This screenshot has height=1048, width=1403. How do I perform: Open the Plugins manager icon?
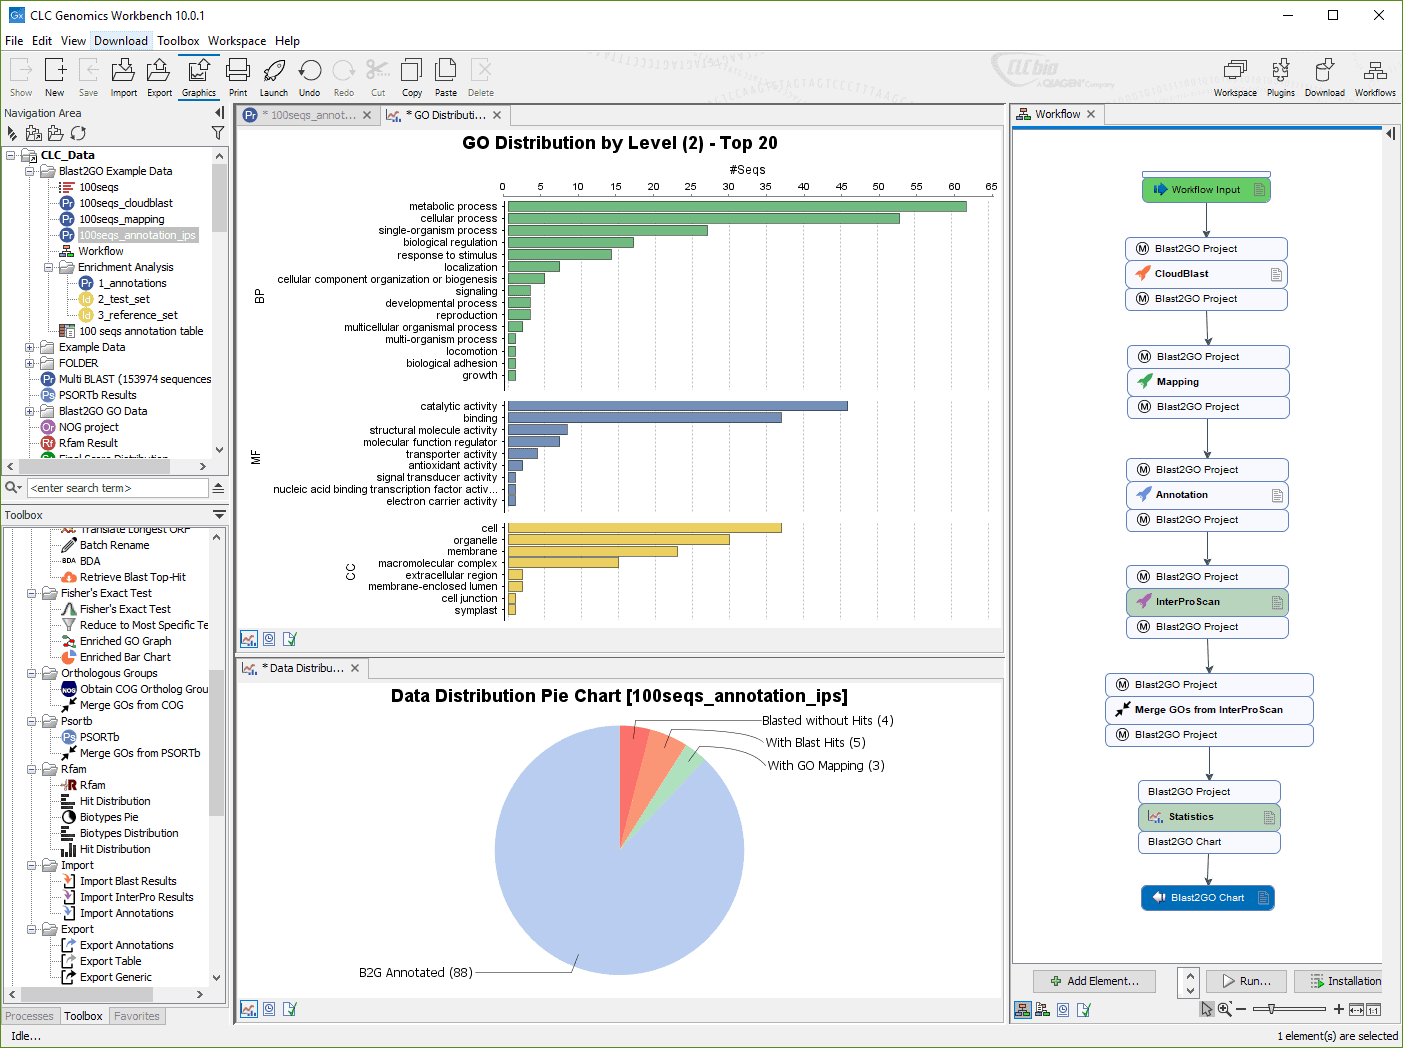(1280, 77)
